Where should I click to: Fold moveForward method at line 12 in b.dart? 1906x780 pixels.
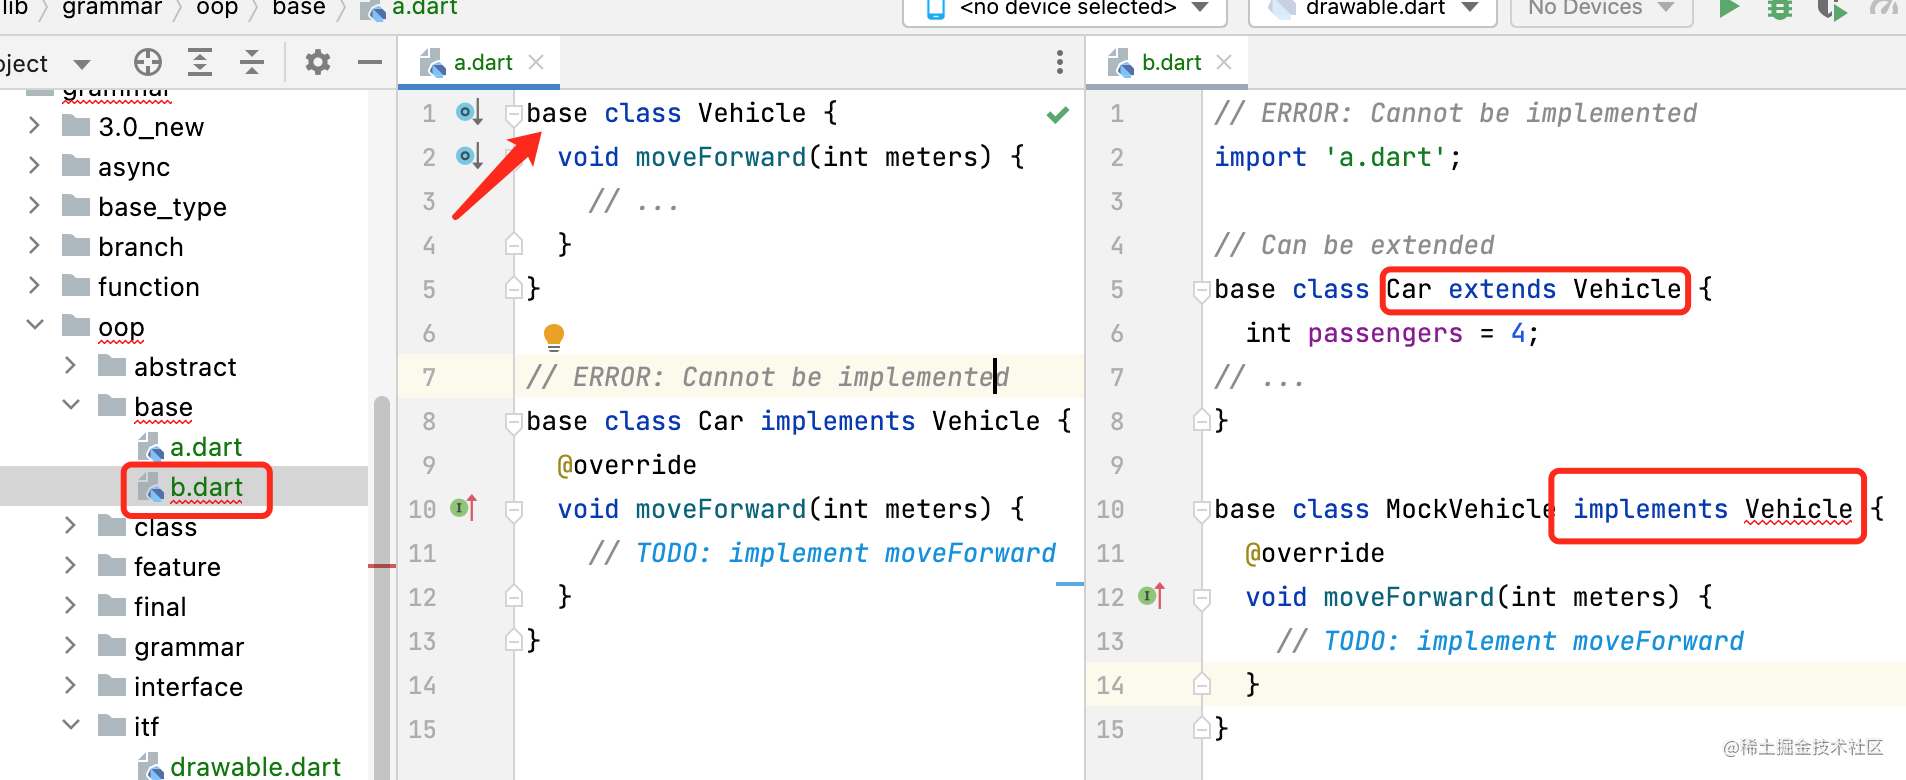point(1202,598)
